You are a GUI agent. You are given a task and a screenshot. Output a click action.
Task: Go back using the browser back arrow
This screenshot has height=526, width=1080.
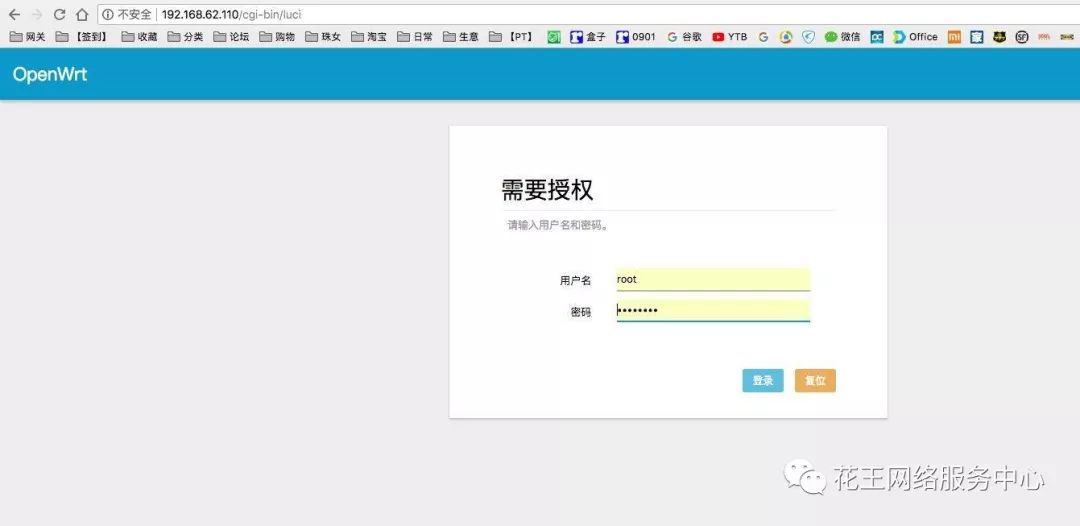click(x=14, y=14)
